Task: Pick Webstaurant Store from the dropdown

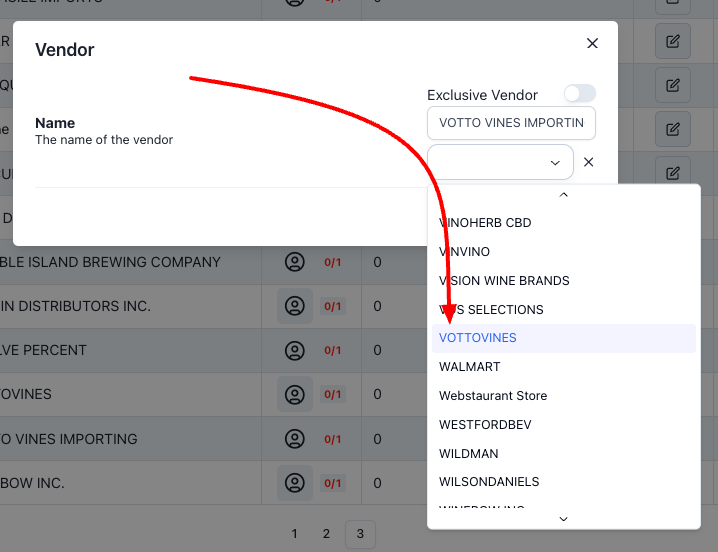Action: (564, 396)
